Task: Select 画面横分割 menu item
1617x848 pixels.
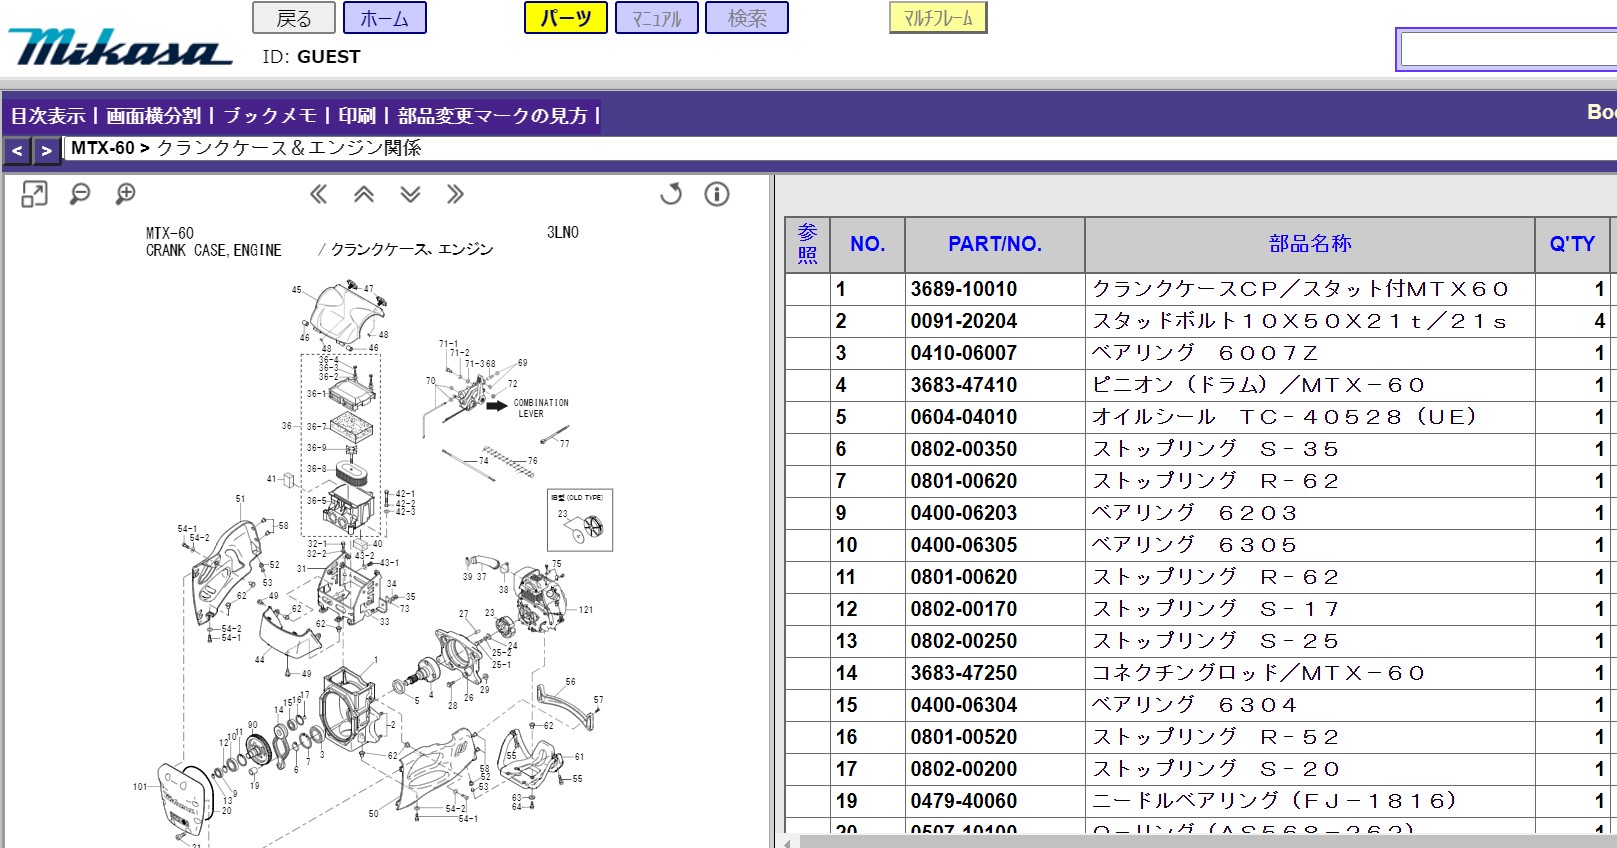Action: tap(153, 116)
